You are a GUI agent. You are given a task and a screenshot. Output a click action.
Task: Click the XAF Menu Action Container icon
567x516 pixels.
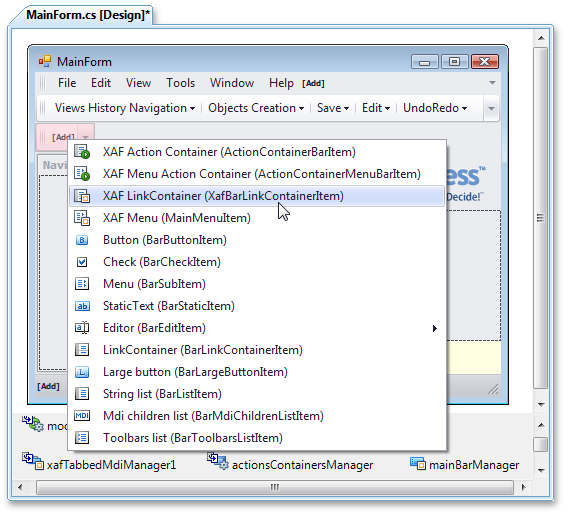(x=82, y=174)
